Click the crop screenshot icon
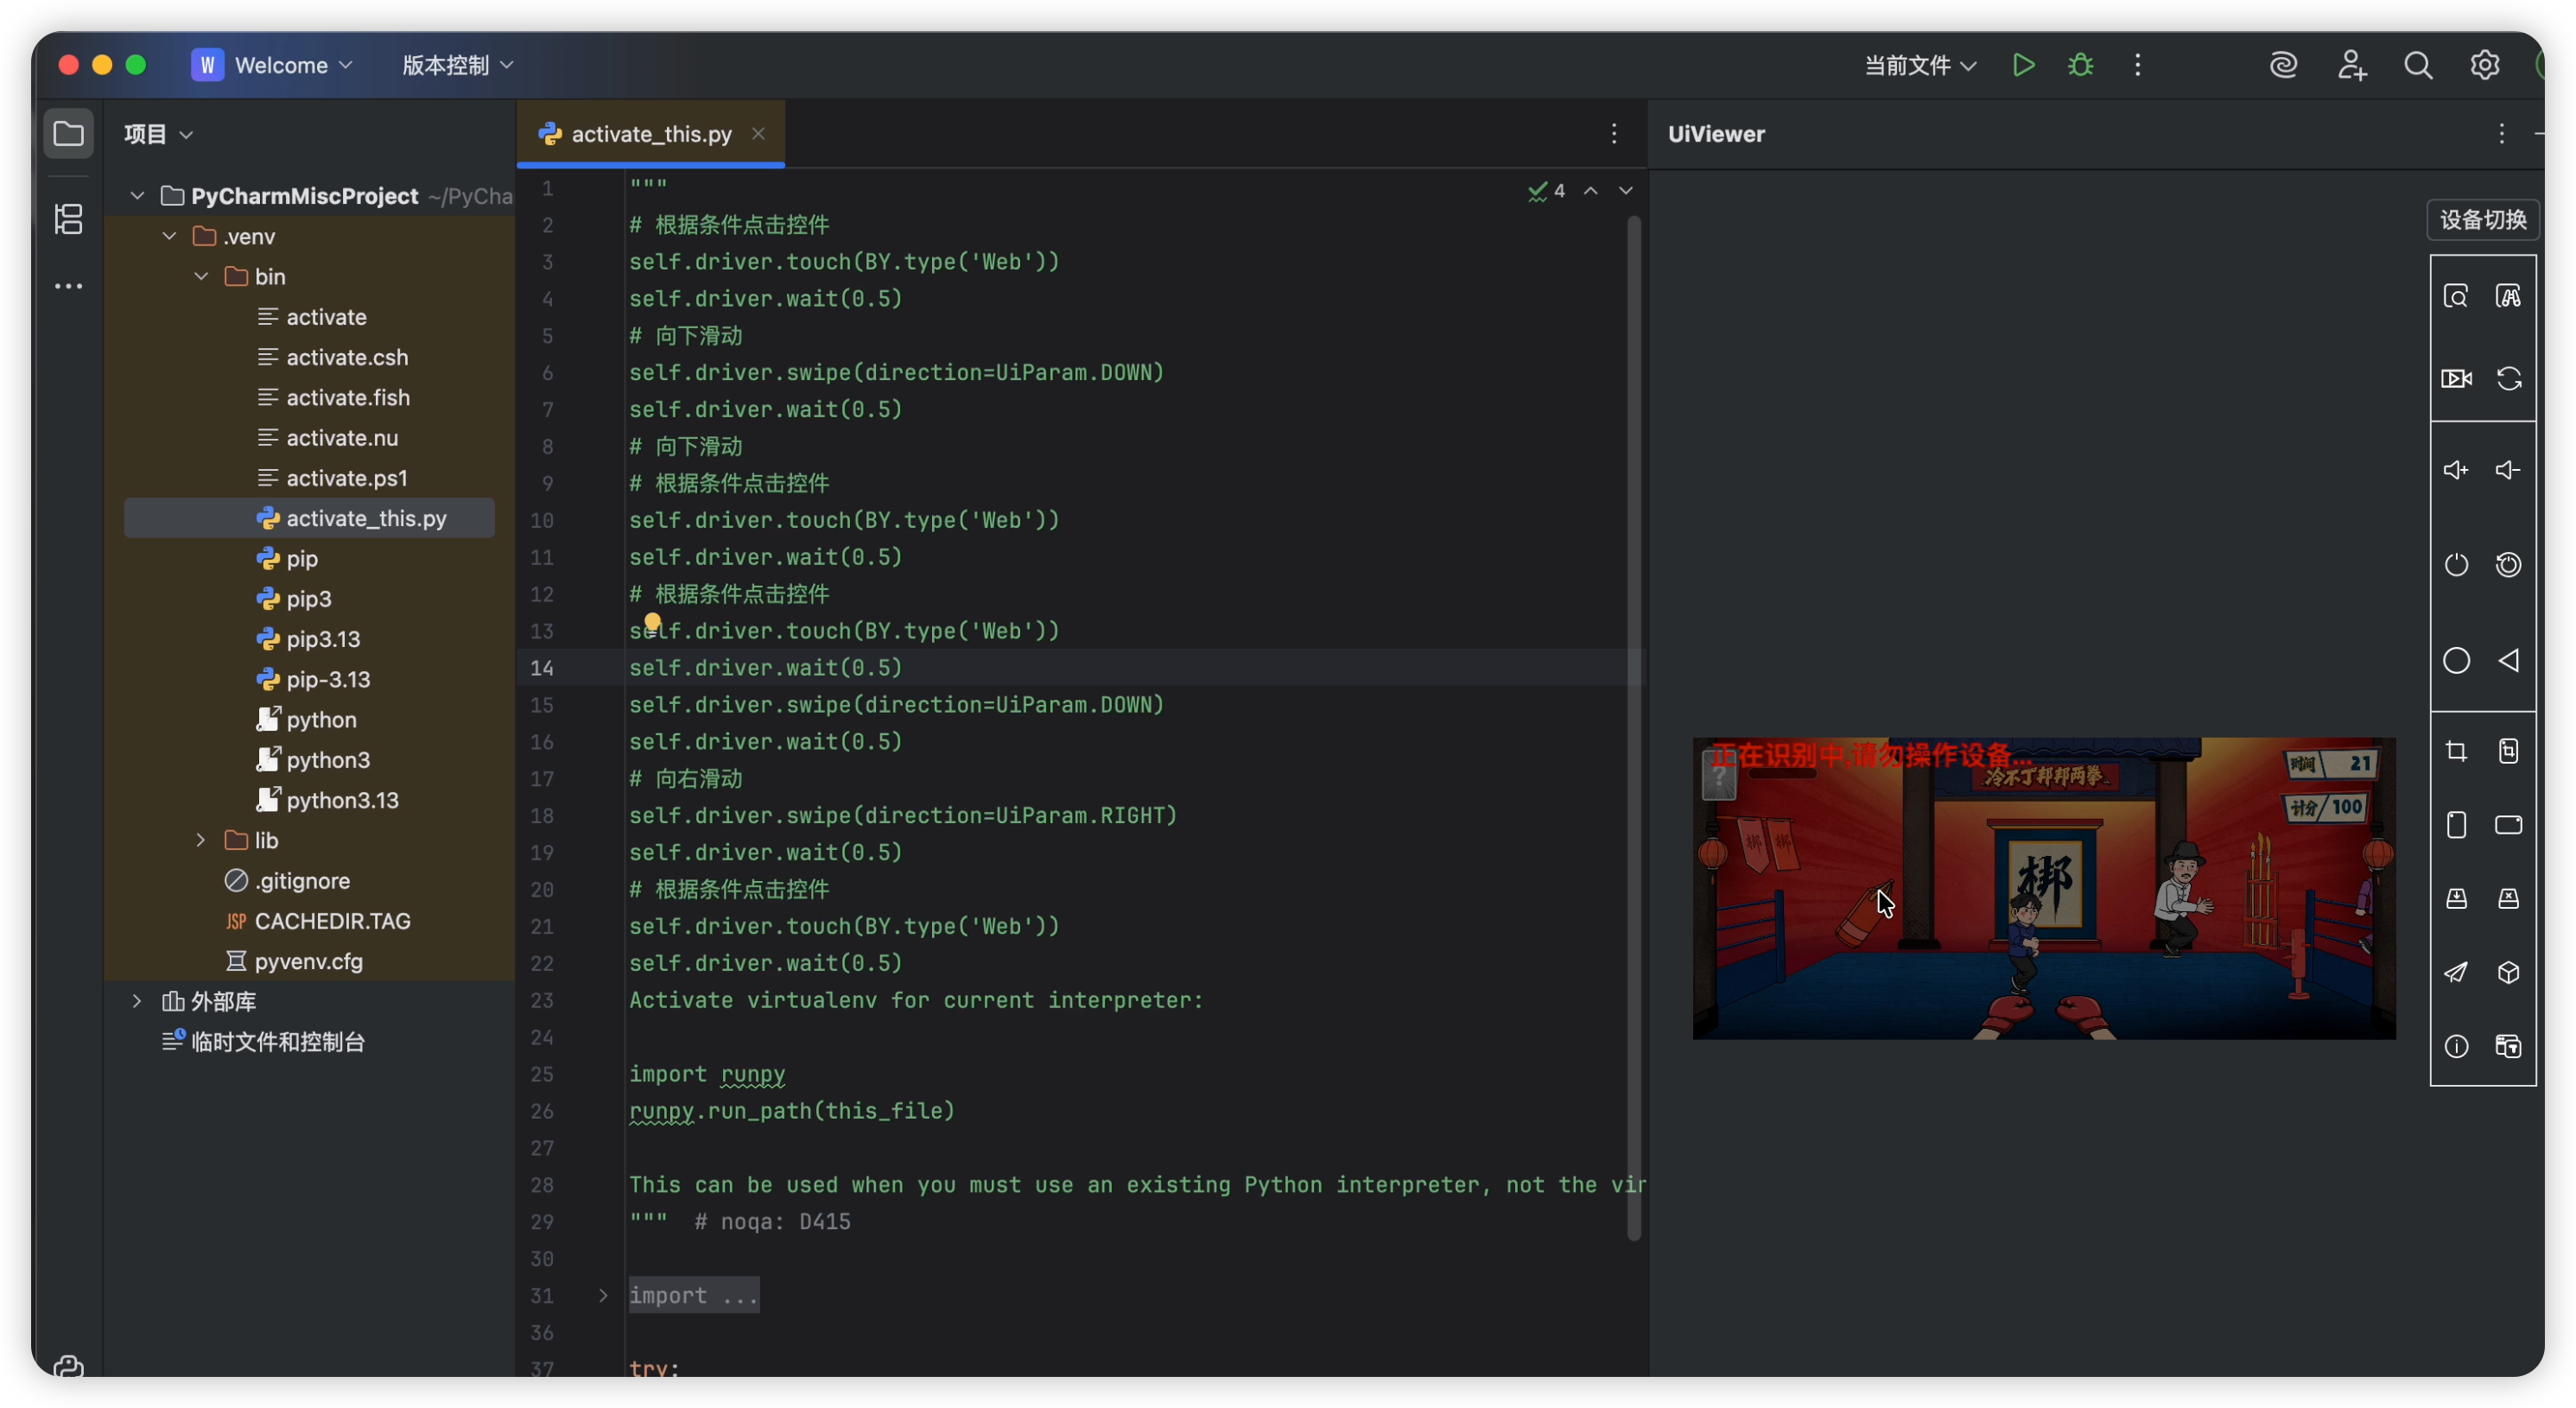 pos(2456,752)
